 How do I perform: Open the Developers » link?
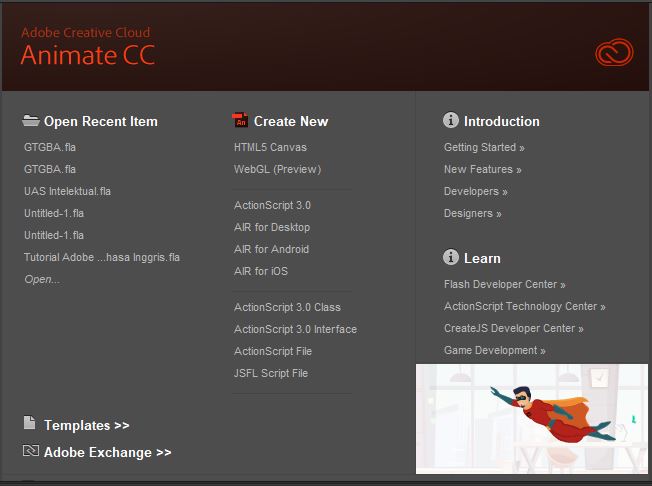(x=476, y=191)
